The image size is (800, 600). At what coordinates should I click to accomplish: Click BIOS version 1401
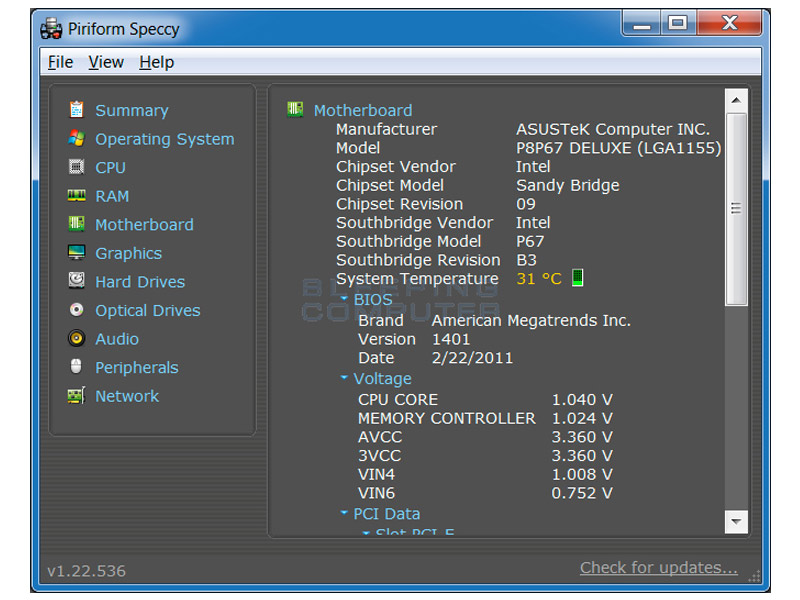pos(451,339)
